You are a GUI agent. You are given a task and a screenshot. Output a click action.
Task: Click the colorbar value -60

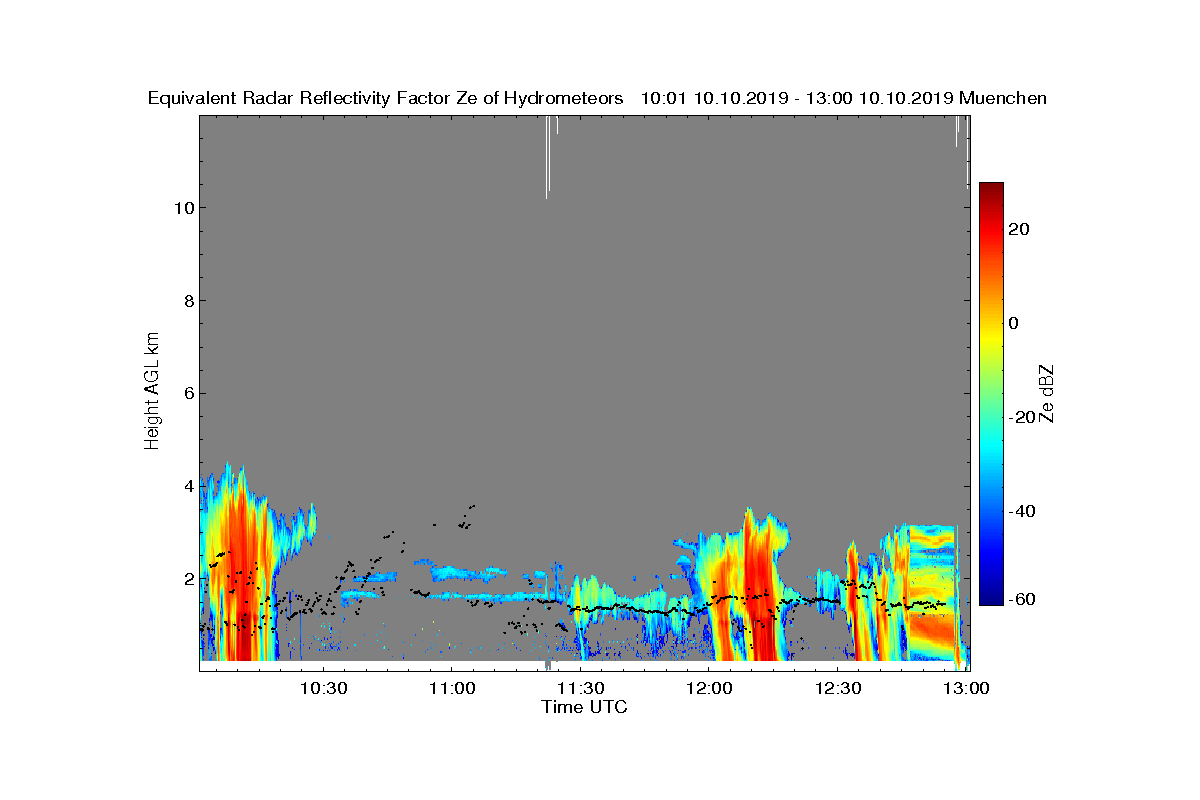1020,599
